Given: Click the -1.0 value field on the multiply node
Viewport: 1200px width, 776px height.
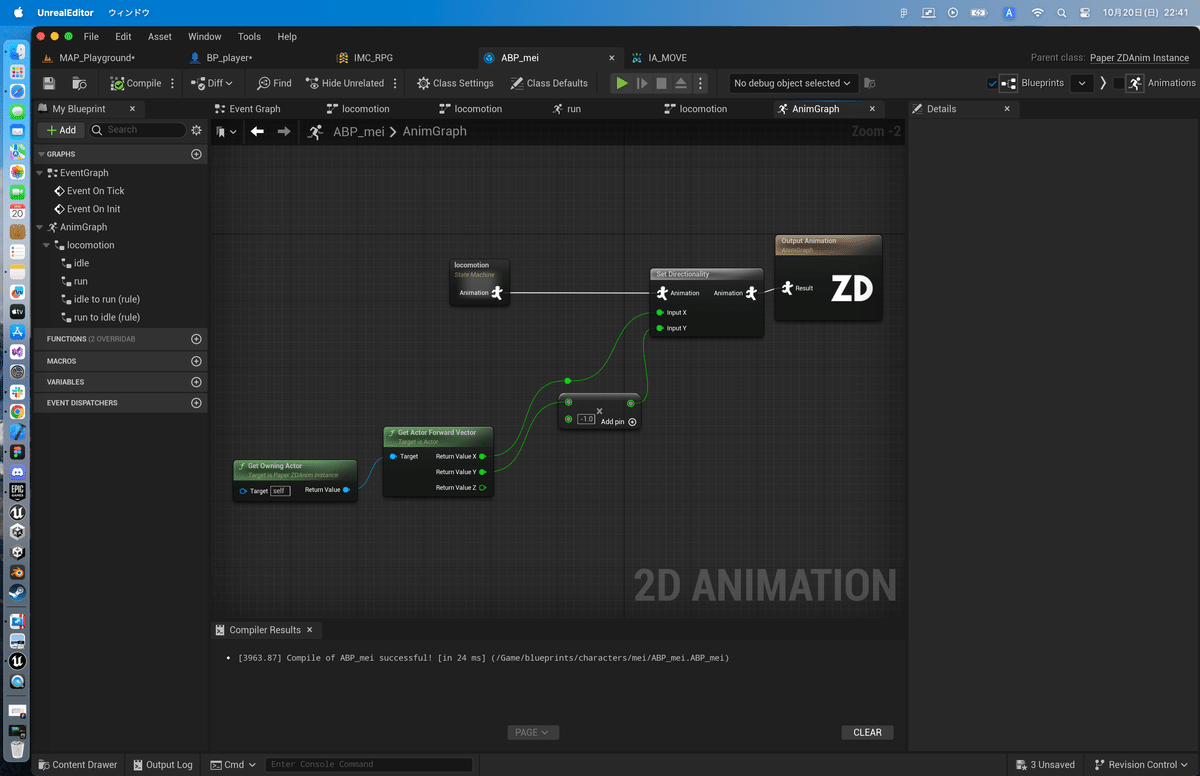Looking at the screenshot, I should pyautogui.click(x=586, y=421).
